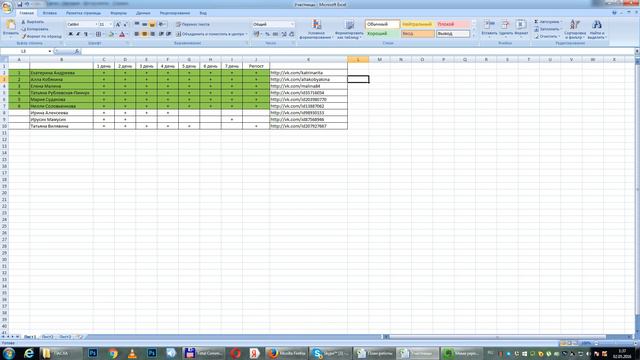Open the number format dropdown
640x360 pixels.
[292, 24]
